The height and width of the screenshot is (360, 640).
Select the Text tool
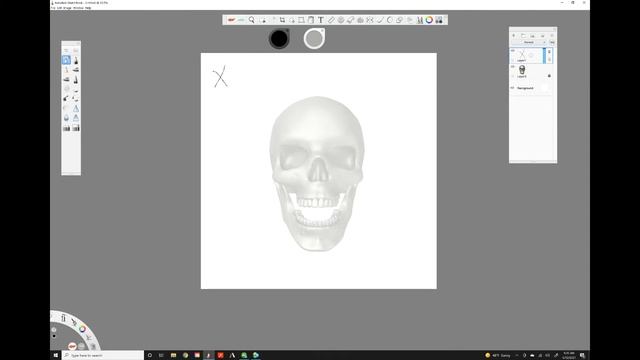click(321, 20)
